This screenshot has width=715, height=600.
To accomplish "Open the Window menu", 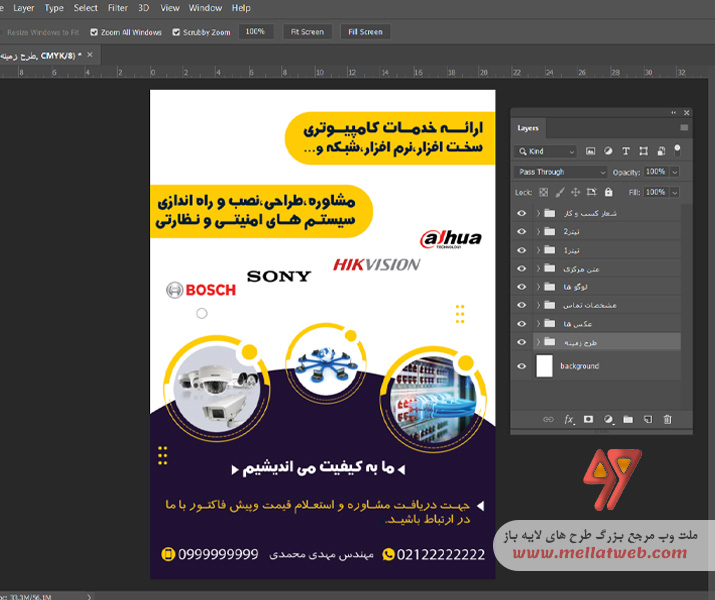I will tap(205, 8).
